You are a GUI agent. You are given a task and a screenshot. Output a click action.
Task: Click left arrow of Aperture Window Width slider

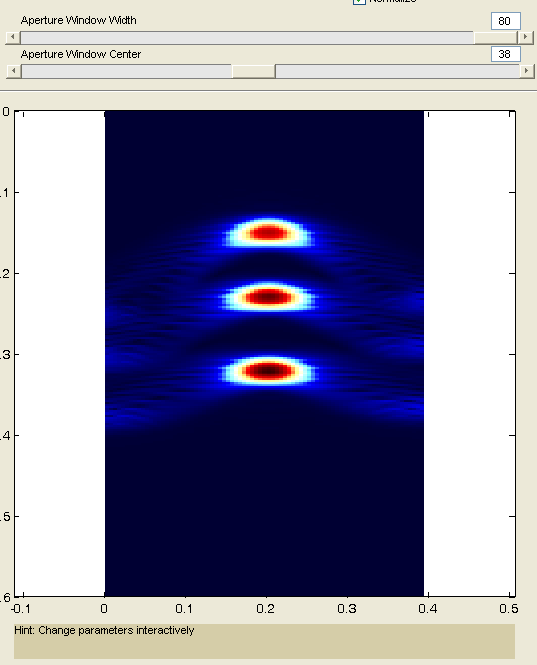point(13,37)
